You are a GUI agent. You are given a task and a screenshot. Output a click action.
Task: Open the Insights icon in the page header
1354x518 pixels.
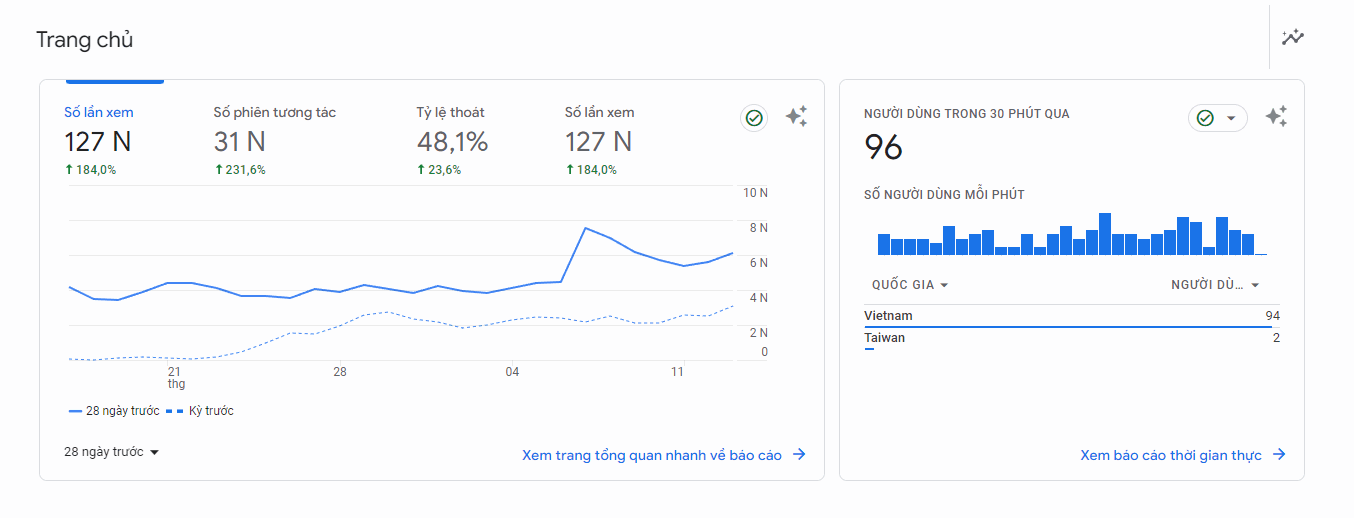(x=1293, y=38)
